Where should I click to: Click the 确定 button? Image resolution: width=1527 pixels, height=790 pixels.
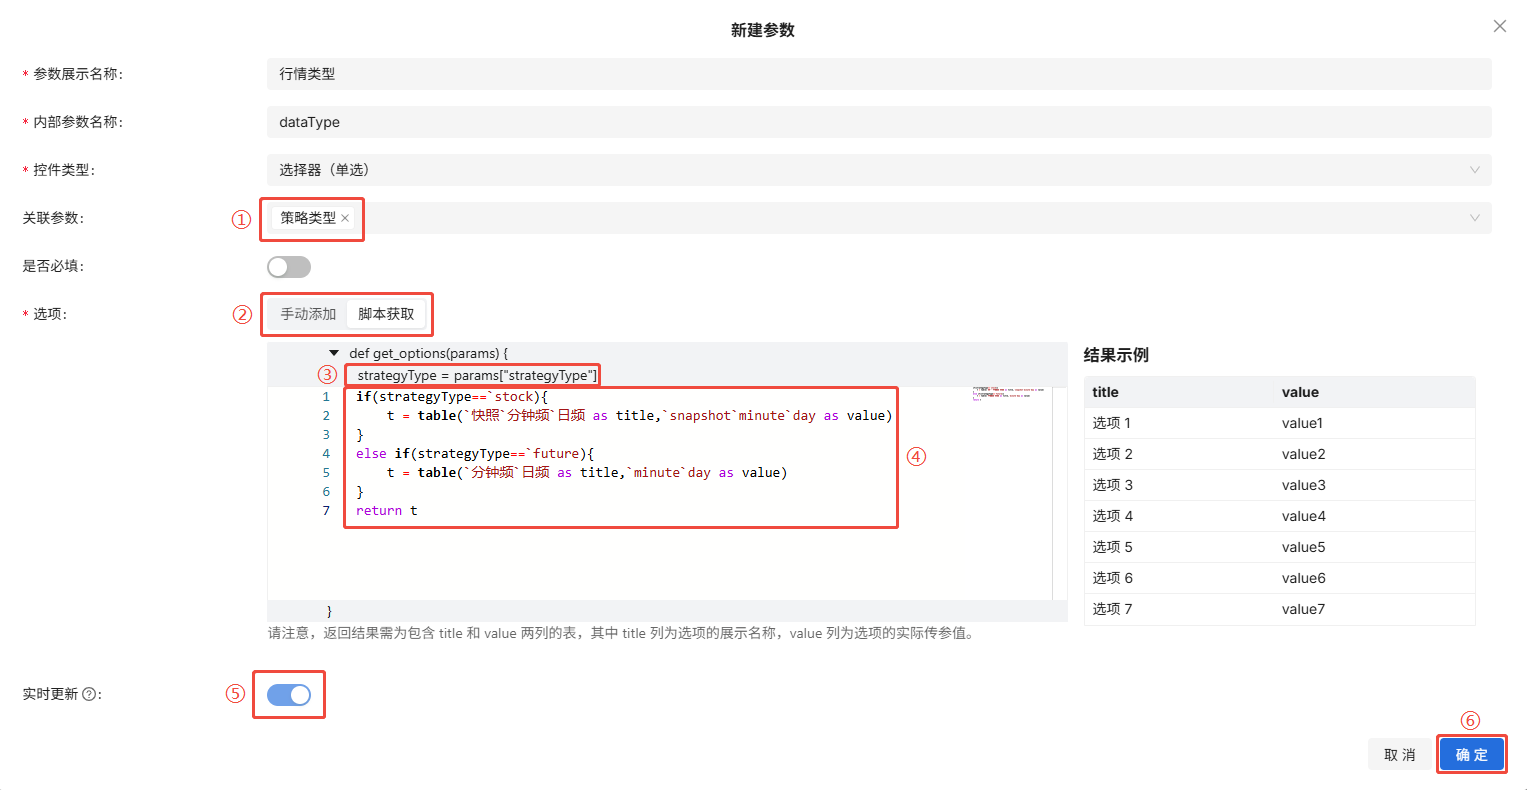1471,755
